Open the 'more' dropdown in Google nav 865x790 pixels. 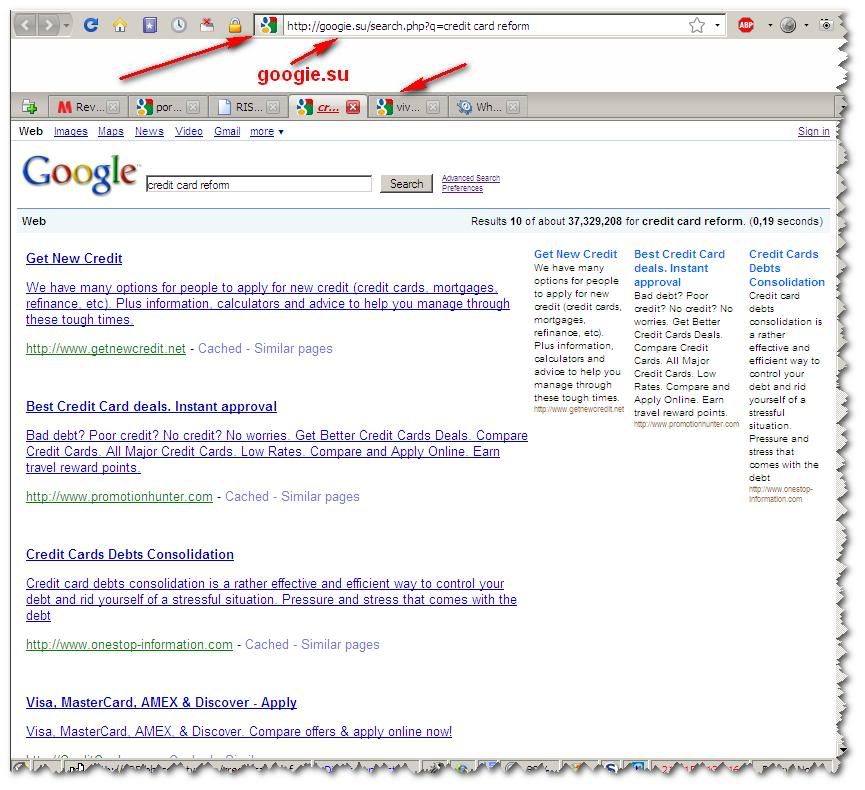point(265,131)
